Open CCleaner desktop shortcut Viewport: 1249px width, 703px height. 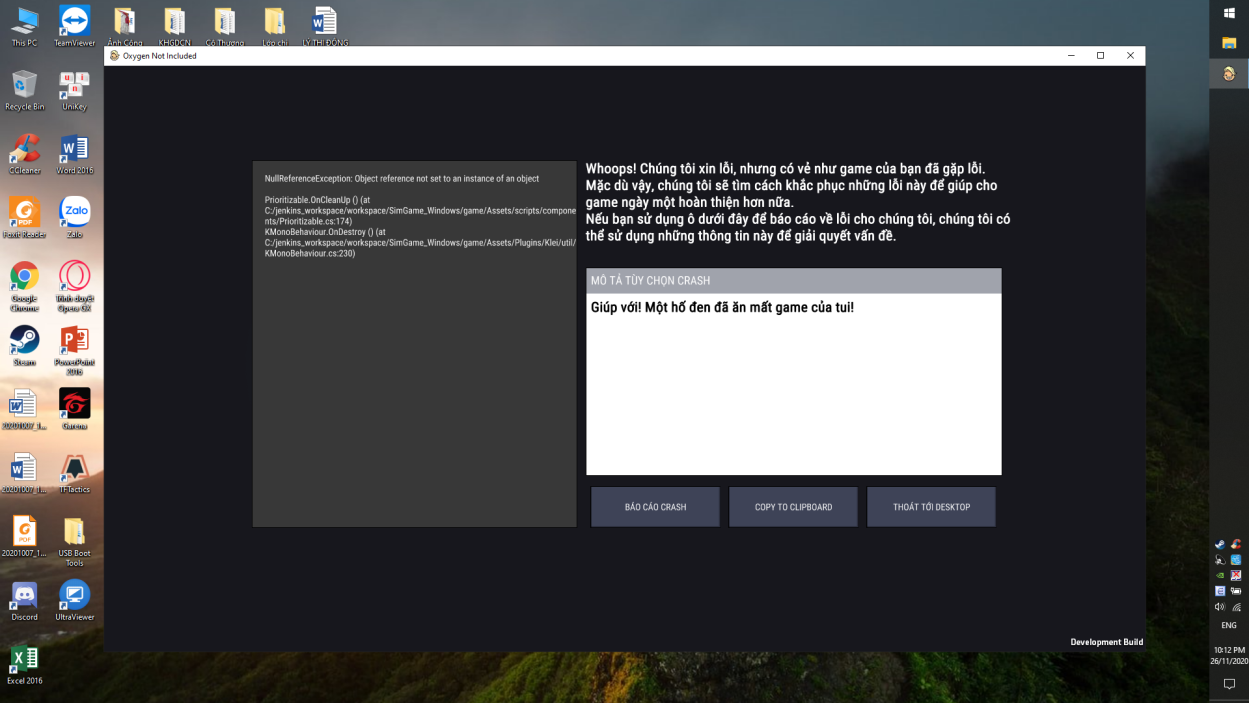24,155
